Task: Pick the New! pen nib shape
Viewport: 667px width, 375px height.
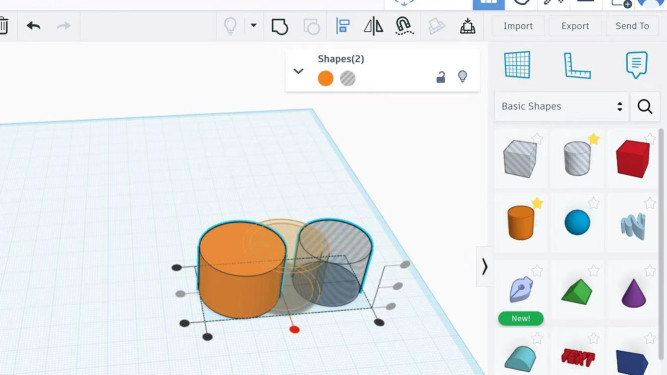Action: coord(521,290)
